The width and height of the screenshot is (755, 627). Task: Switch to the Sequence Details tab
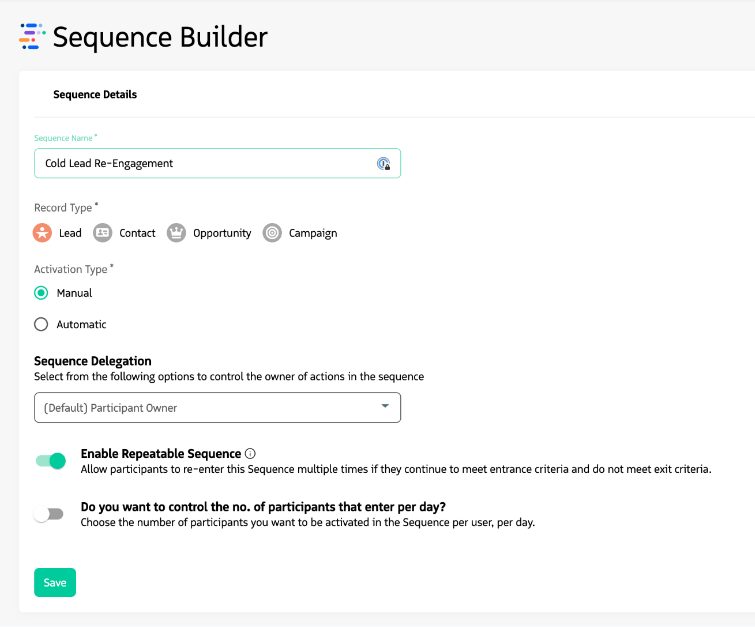(95, 95)
